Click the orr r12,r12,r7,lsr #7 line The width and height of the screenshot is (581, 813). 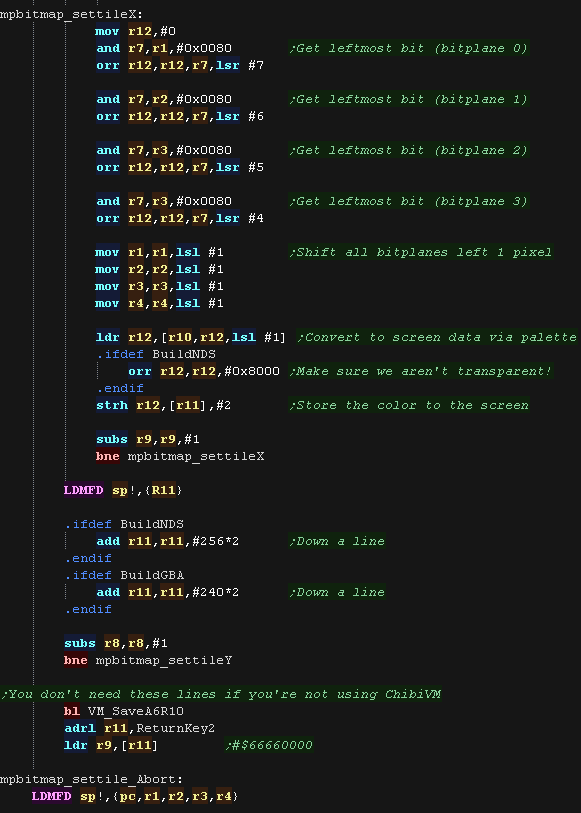[180, 65]
